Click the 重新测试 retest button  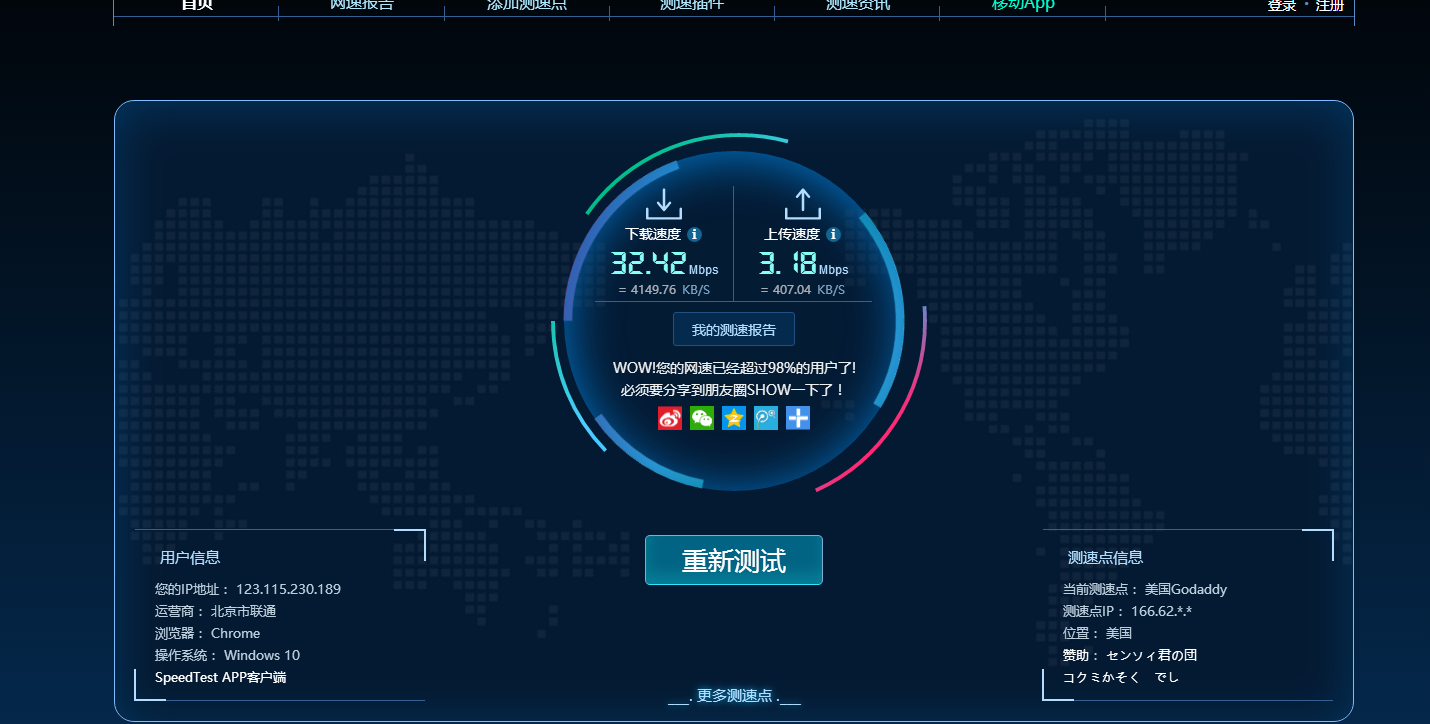point(734,560)
